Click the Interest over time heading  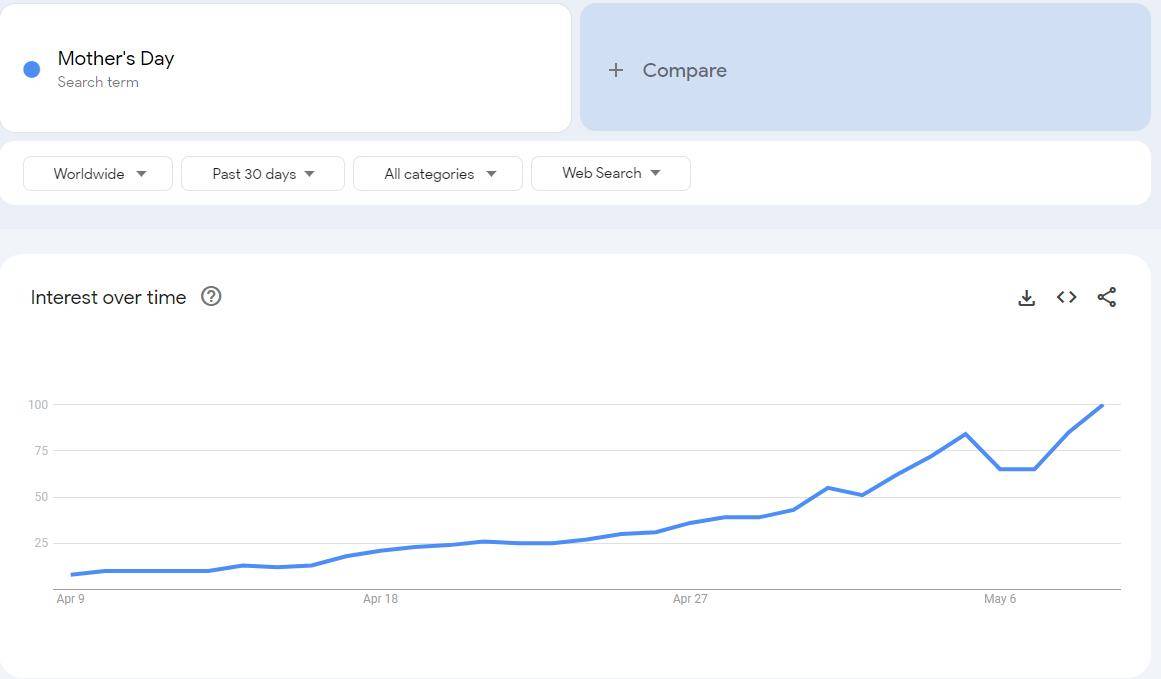click(108, 297)
